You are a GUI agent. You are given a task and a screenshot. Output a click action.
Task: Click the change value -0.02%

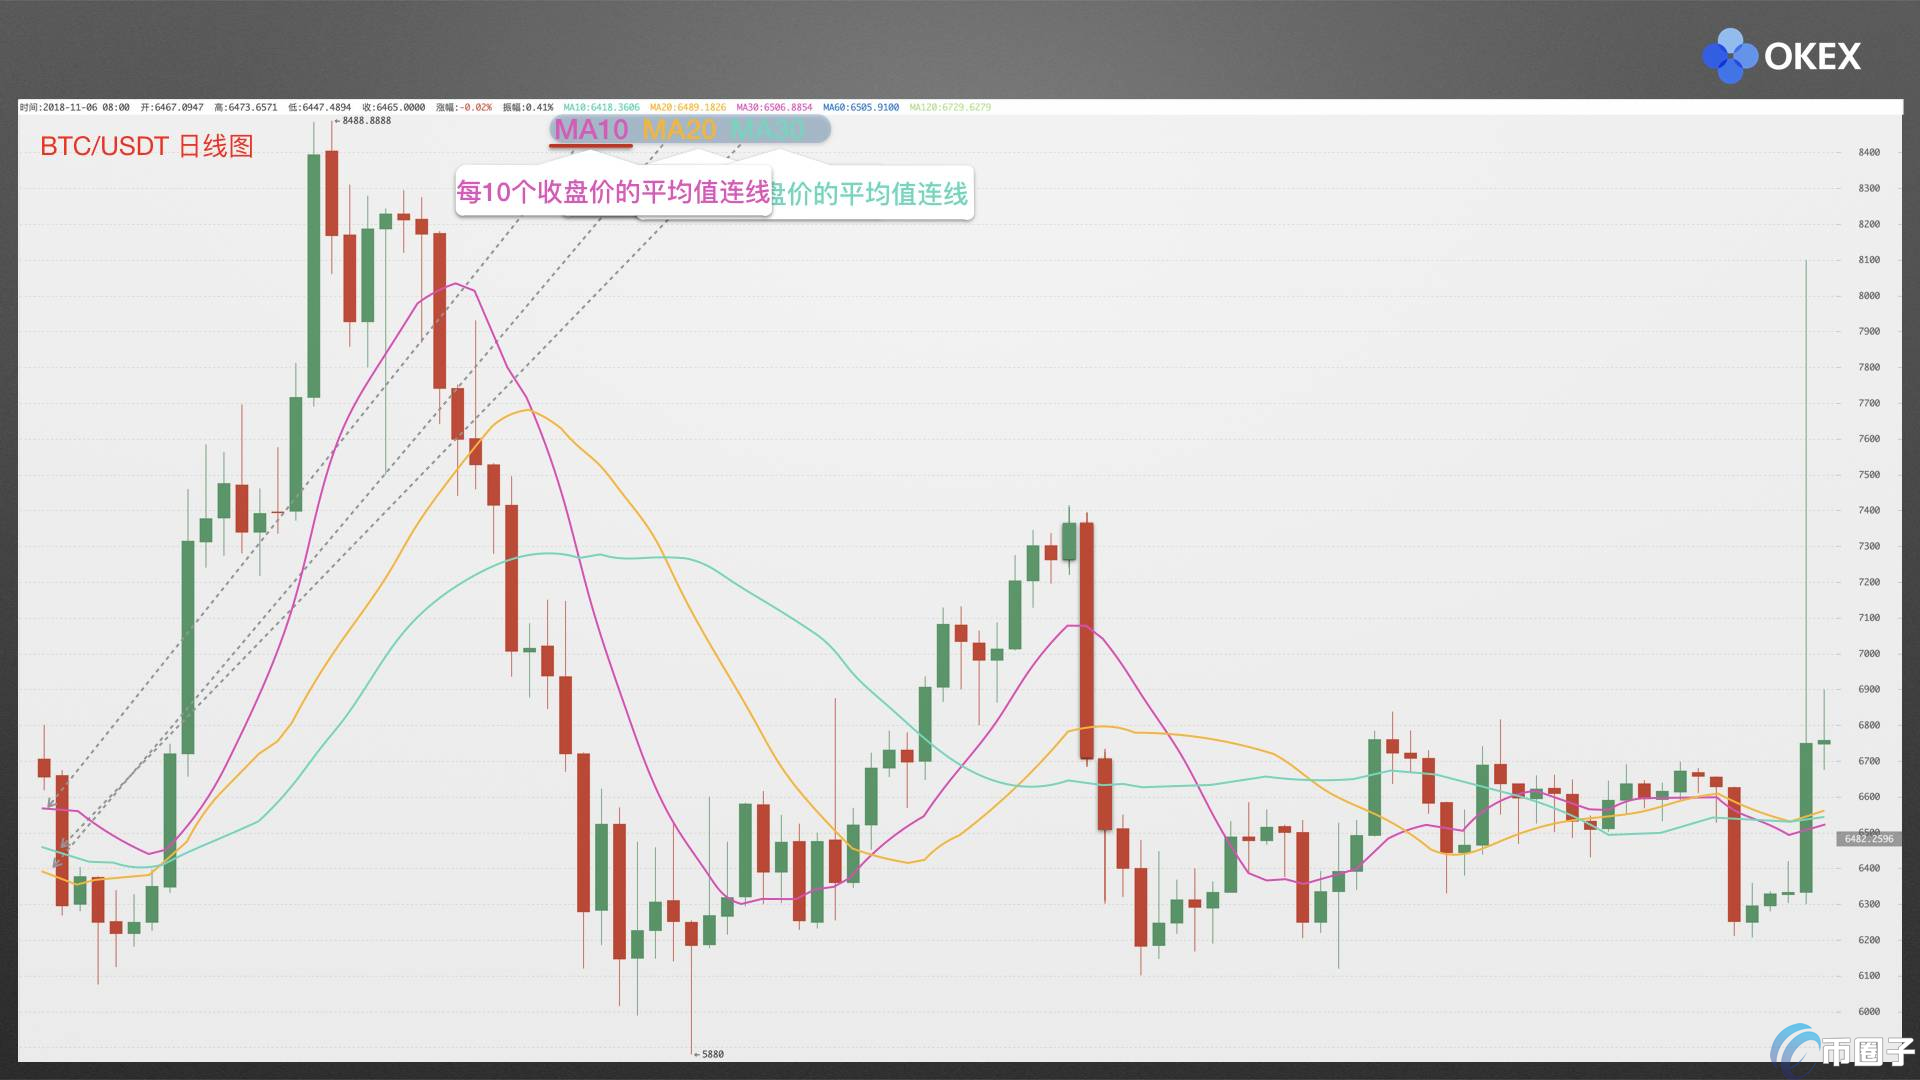(476, 107)
